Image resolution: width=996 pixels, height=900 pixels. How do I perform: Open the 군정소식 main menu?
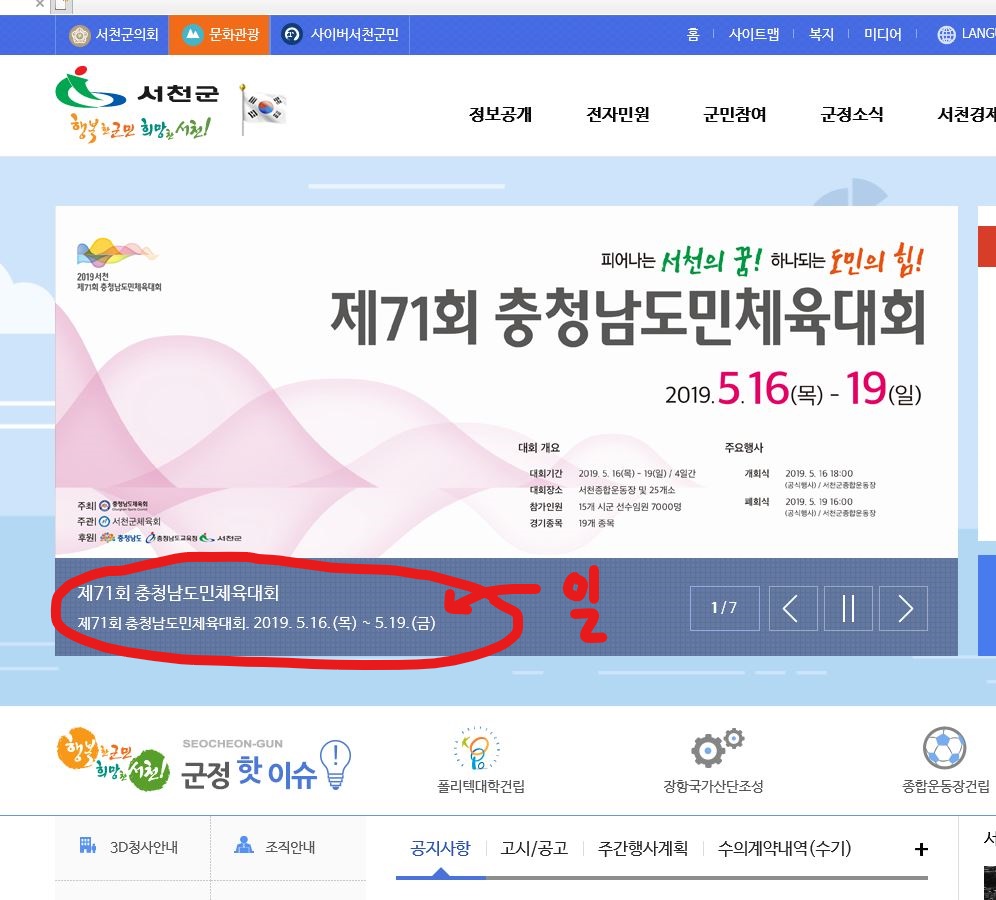click(x=852, y=114)
